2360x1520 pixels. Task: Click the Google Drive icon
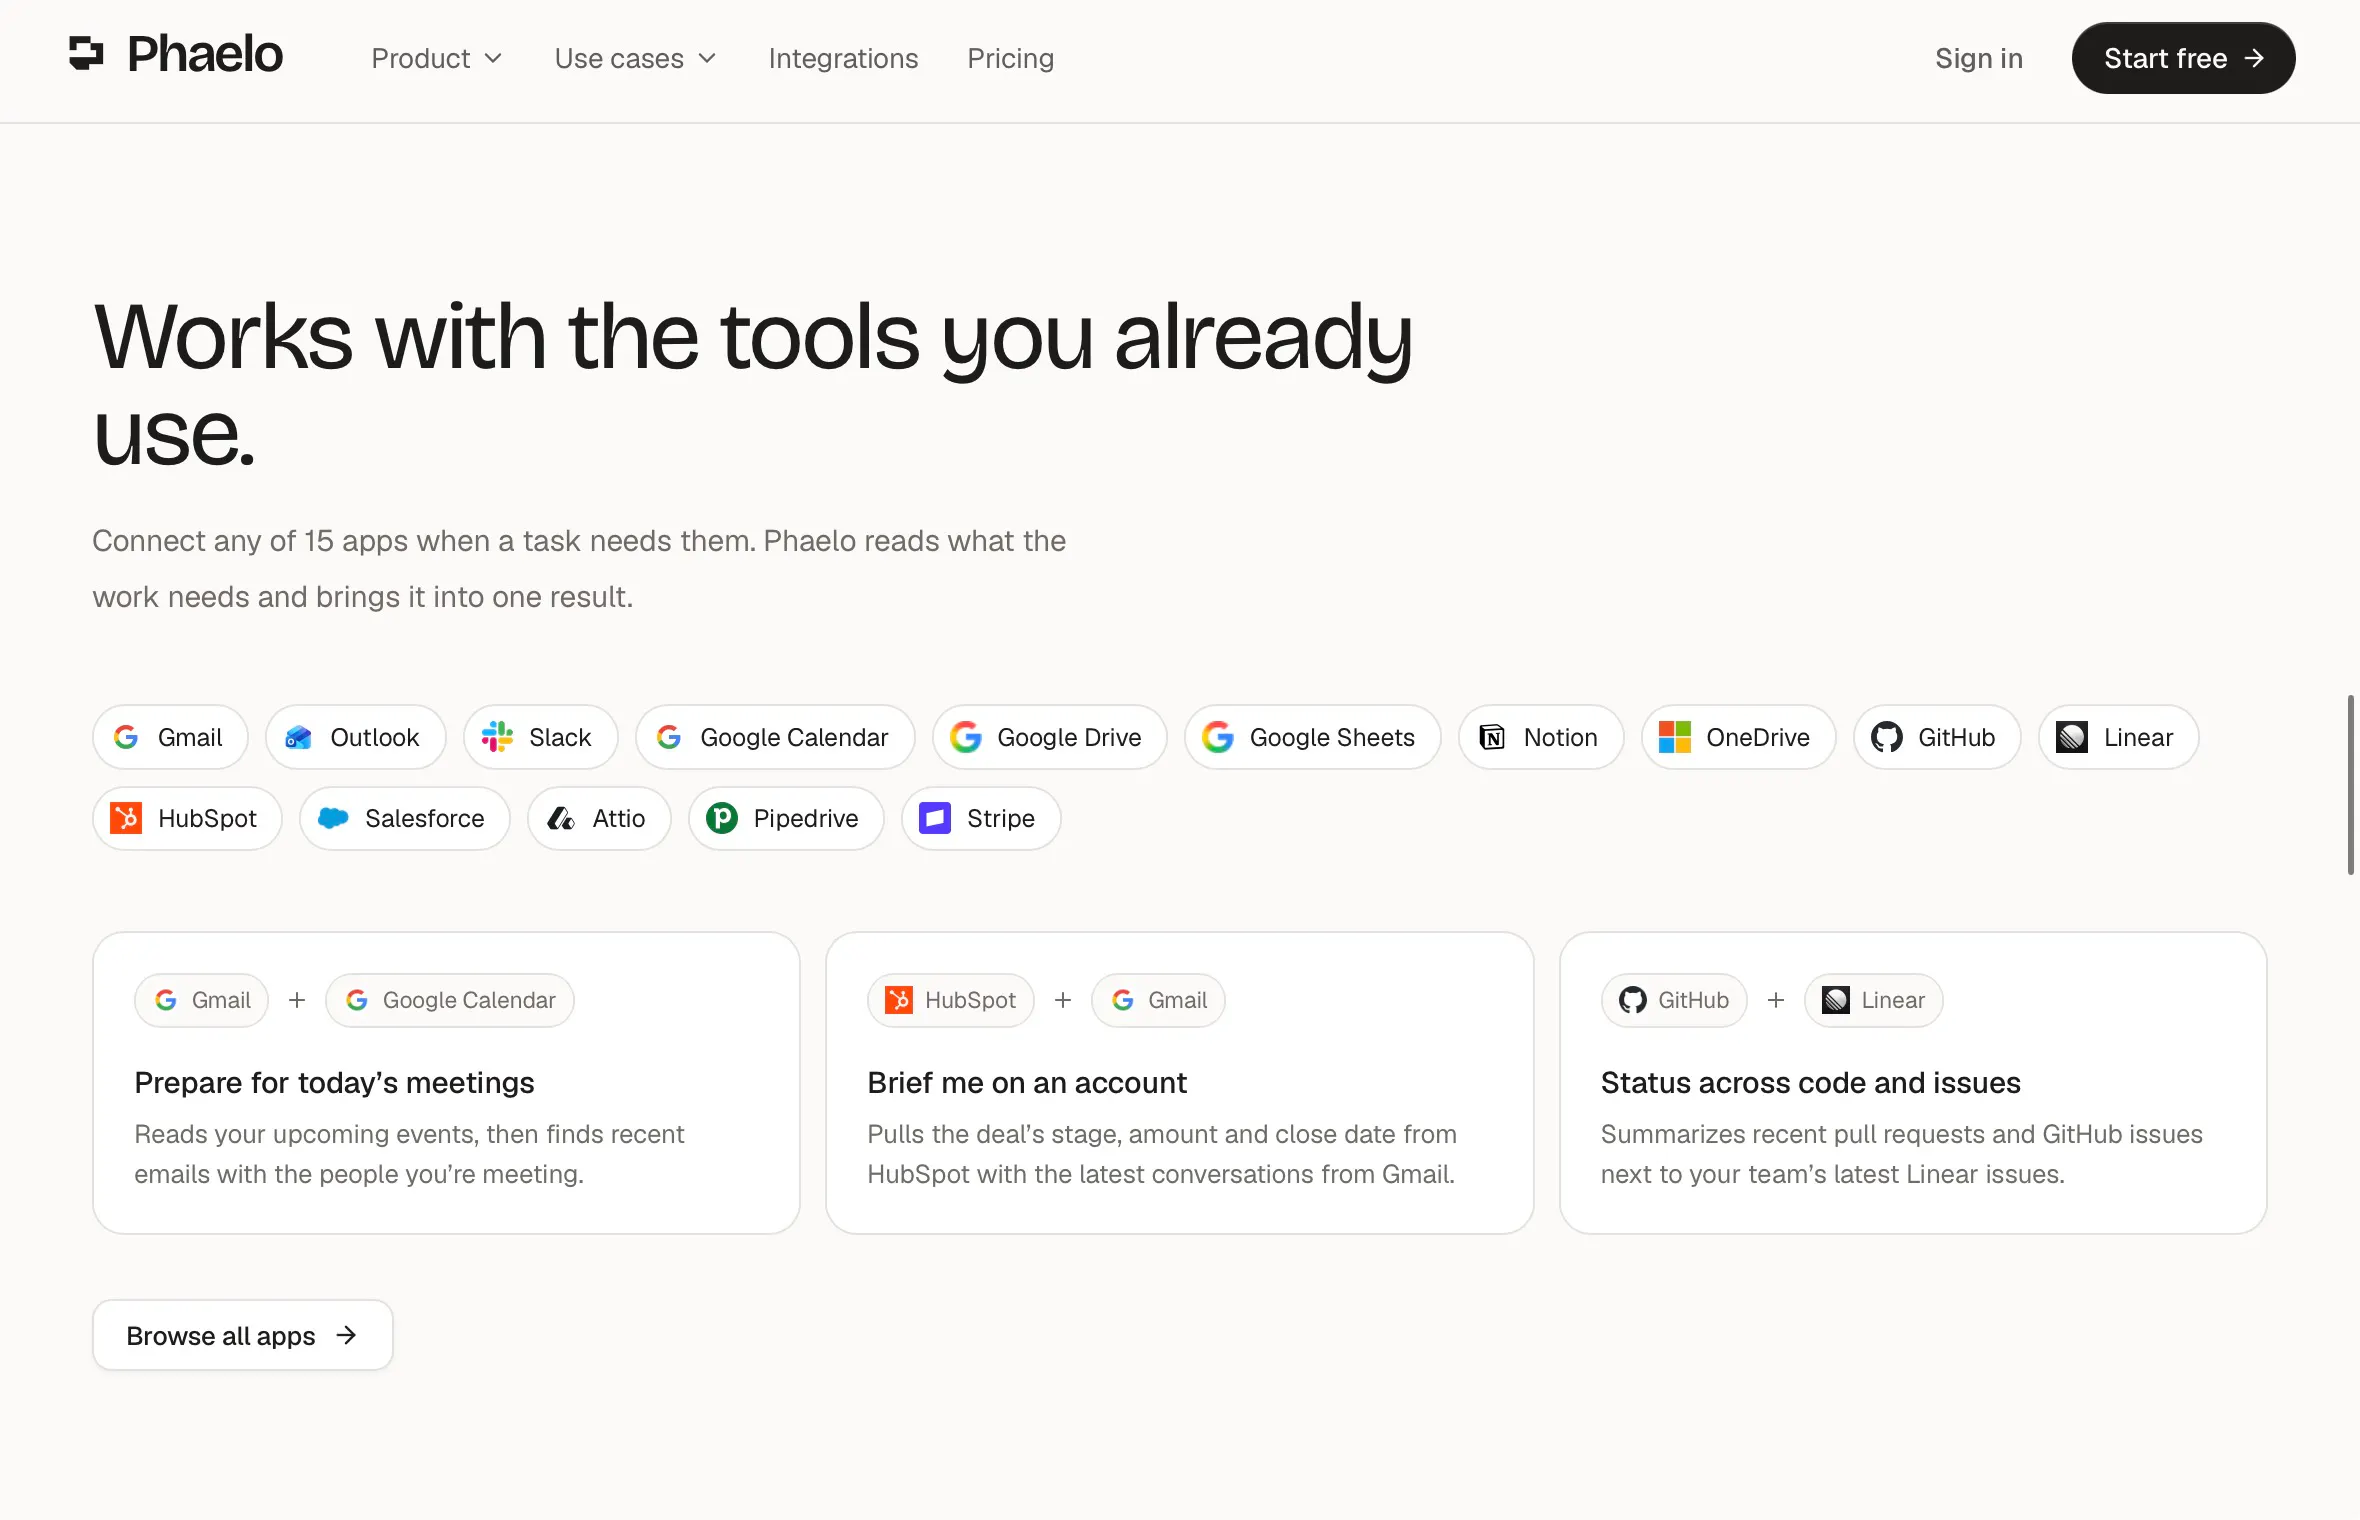coord(966,737)
